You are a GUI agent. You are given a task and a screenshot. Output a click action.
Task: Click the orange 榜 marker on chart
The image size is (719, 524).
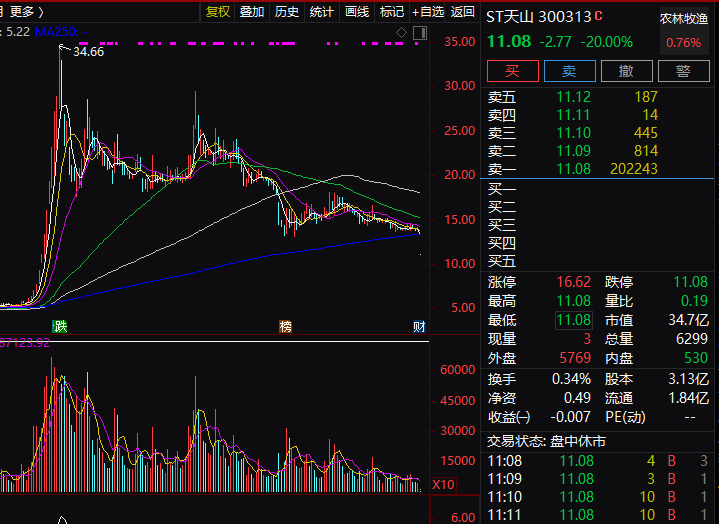(x=285, y=326)
